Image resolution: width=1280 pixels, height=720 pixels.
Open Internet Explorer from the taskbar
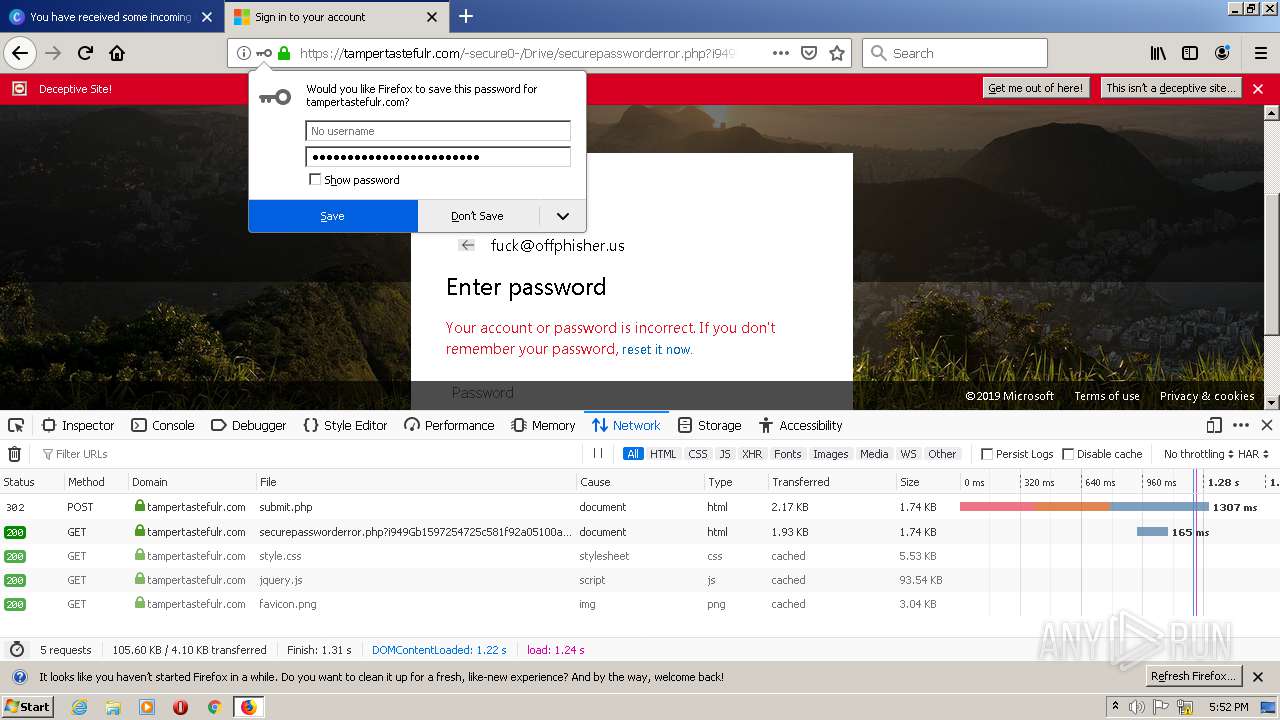[x=79, y=707]
